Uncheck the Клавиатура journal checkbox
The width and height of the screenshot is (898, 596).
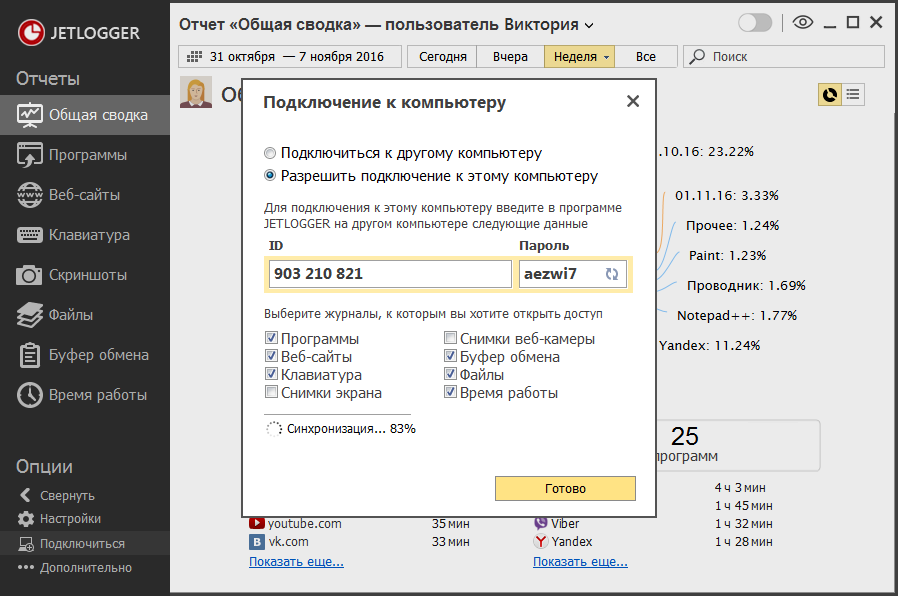pos(271,374)
